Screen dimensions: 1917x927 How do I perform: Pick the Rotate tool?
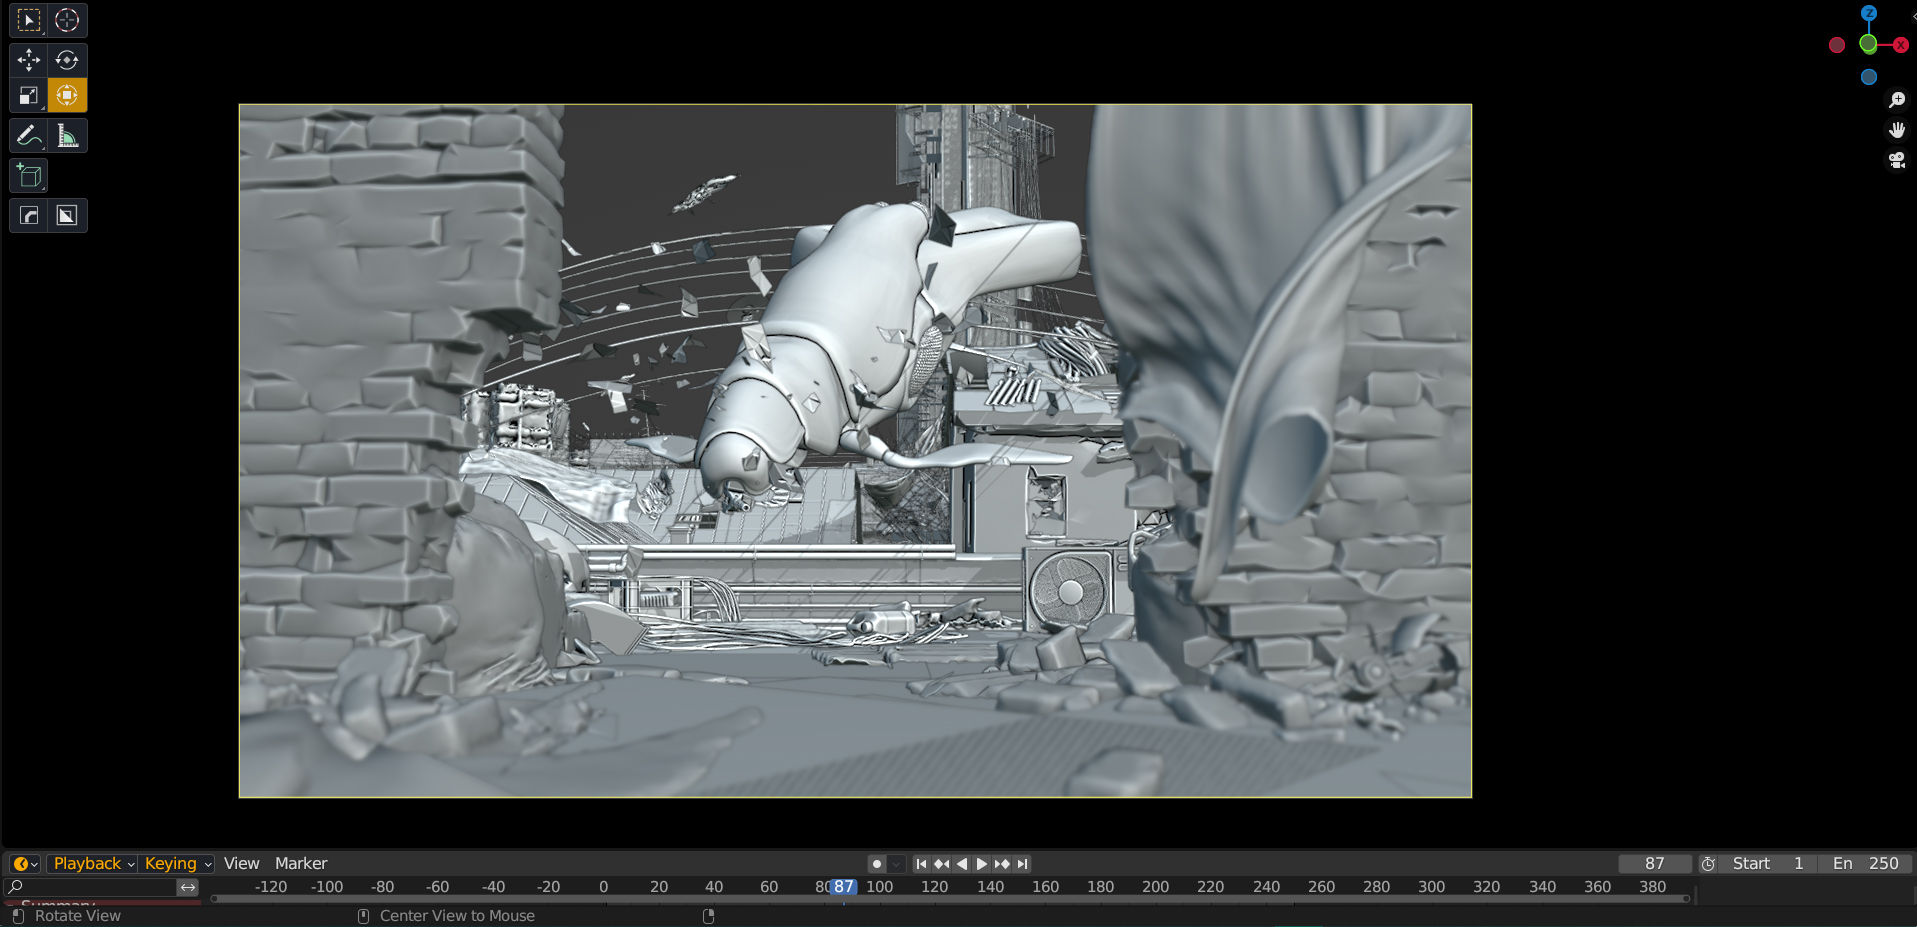67,60
